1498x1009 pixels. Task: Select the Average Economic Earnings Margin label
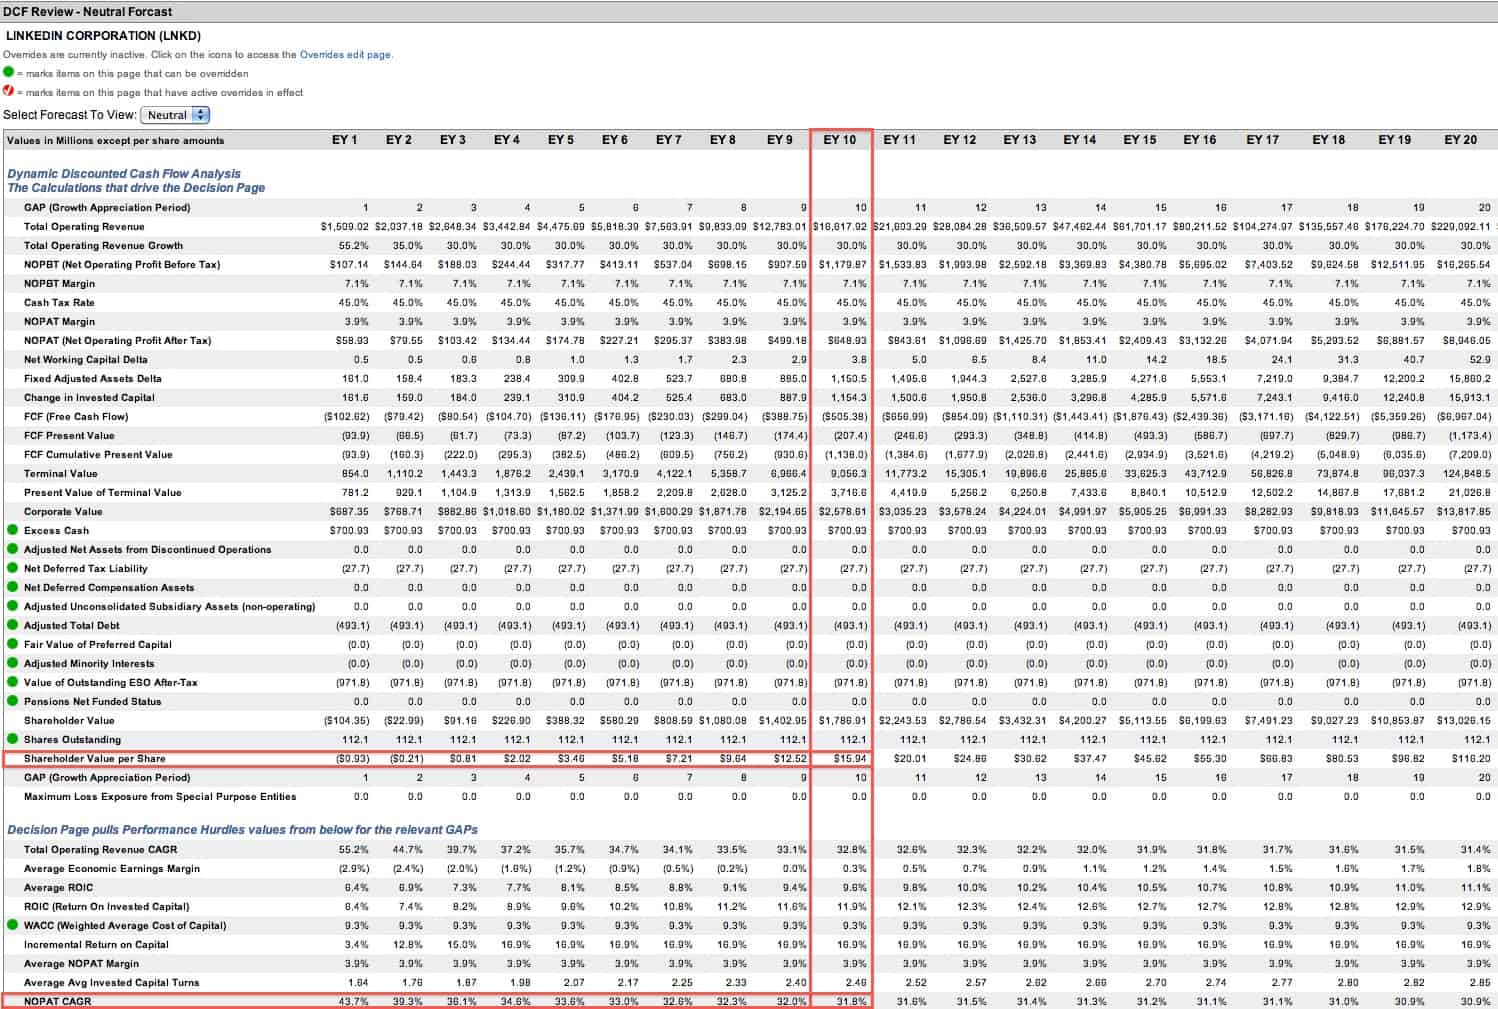(x=112, y=868)
